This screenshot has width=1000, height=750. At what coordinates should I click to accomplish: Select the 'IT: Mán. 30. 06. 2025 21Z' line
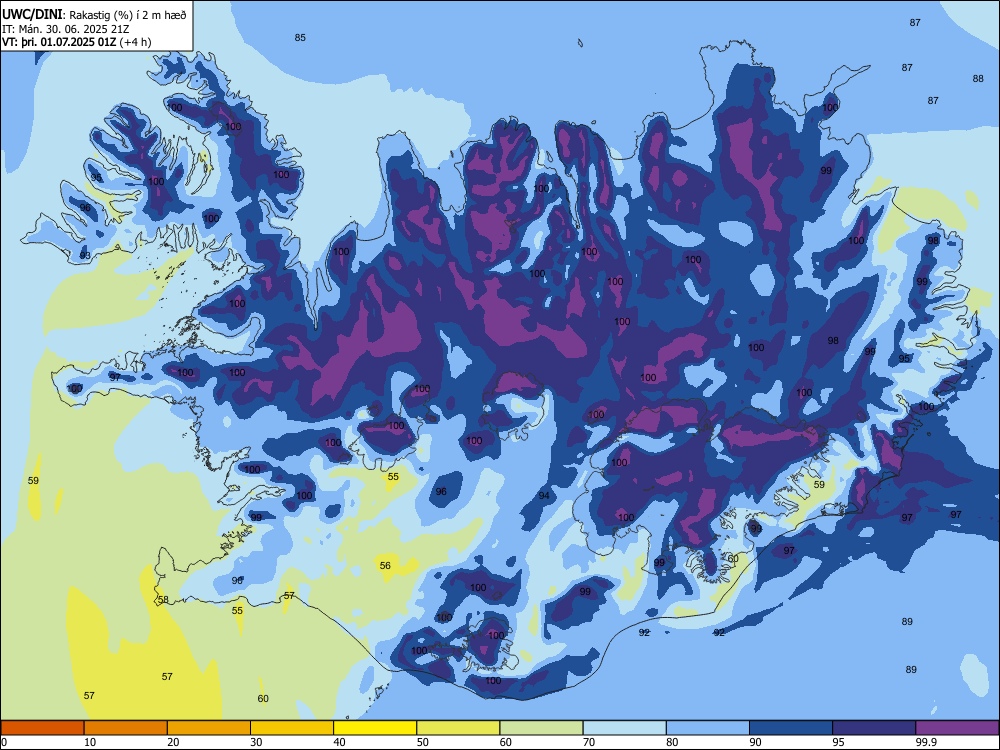point(66,29)
